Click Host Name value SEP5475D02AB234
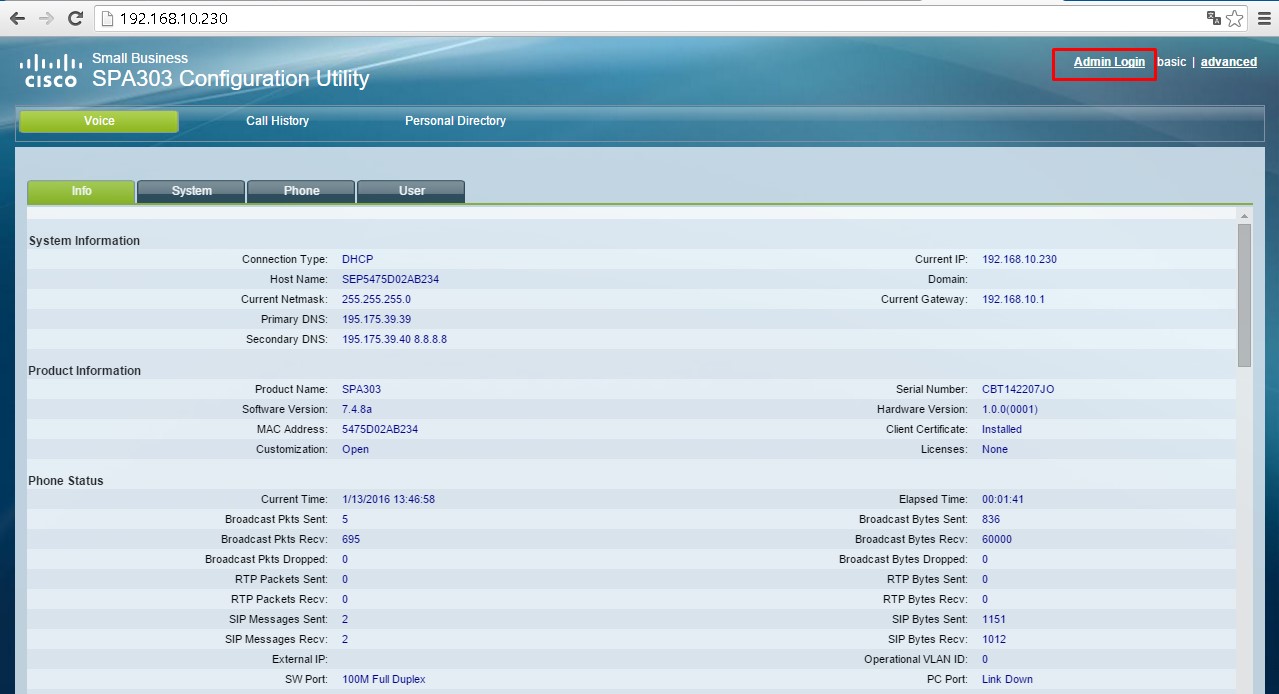 point(390,279)
